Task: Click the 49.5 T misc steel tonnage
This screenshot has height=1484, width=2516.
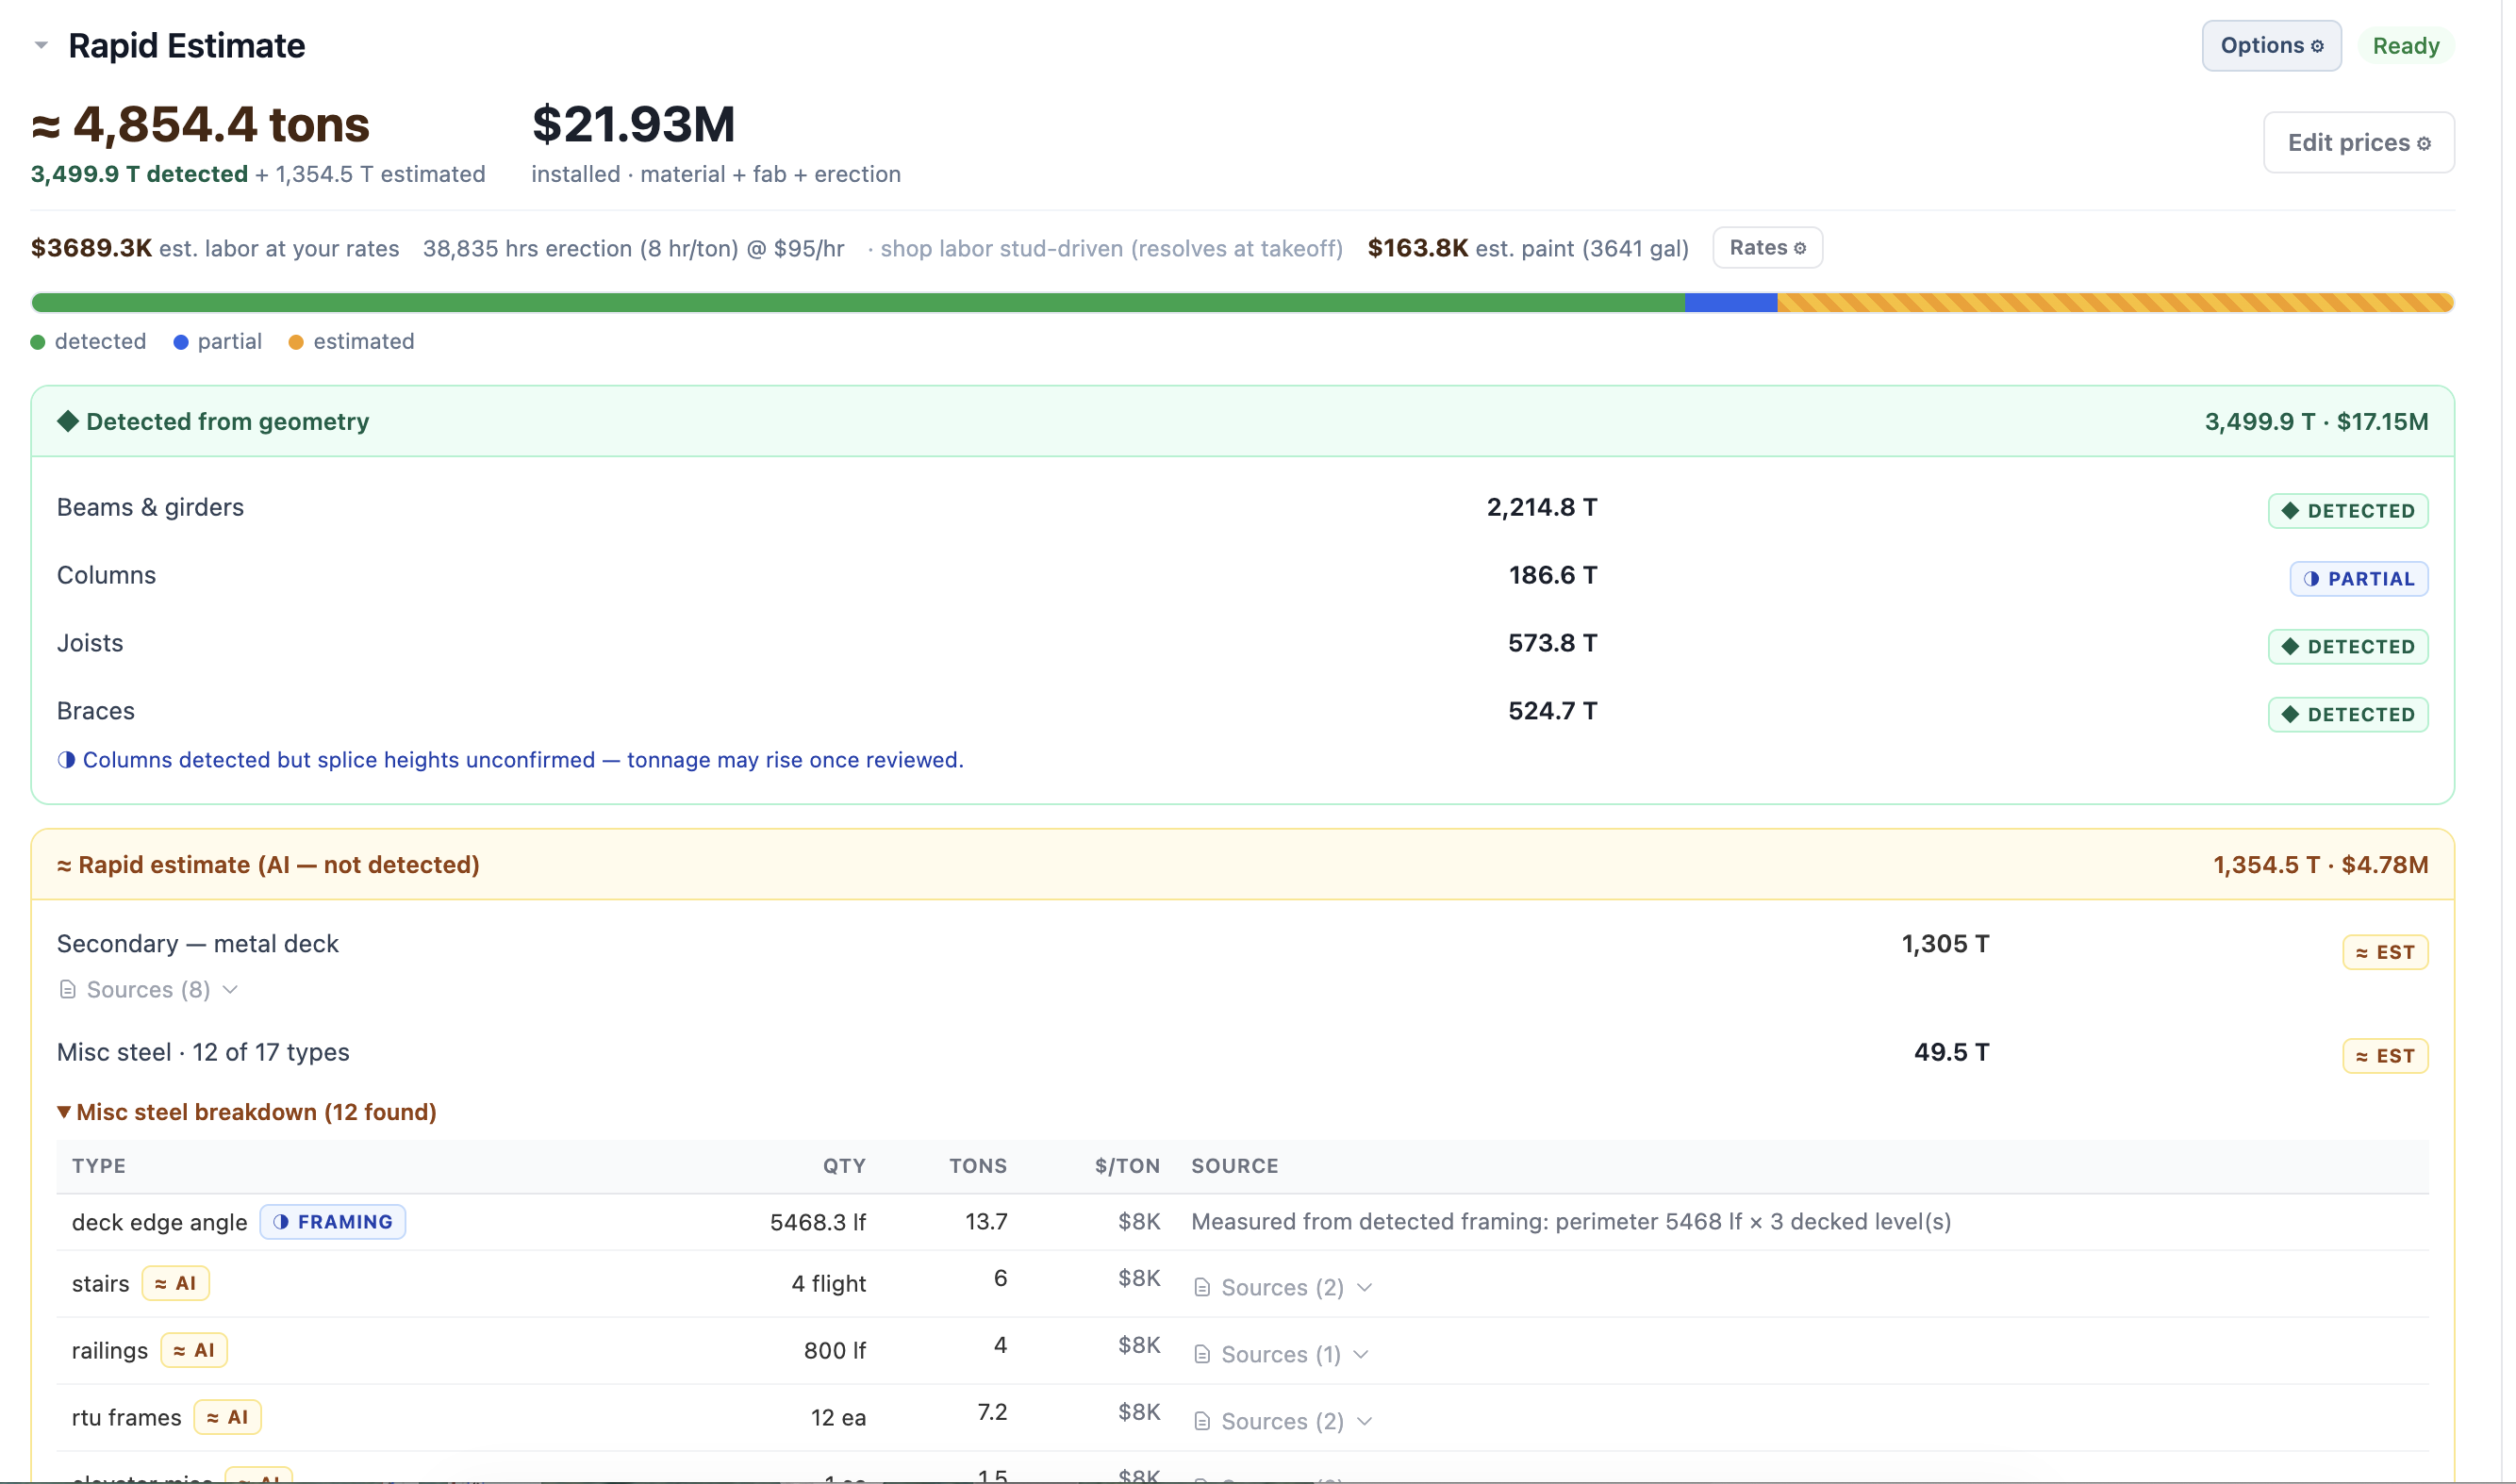Action: coord(1951,1053)
